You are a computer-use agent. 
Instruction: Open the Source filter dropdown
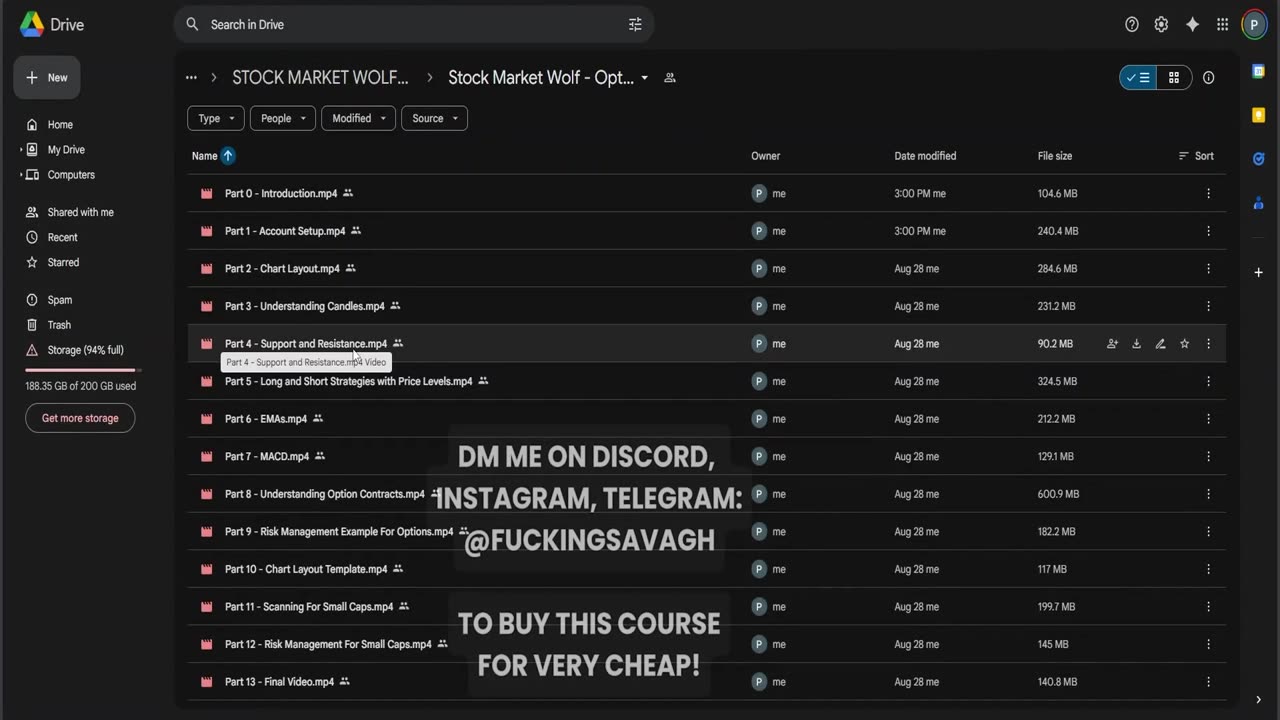[434, 118]
